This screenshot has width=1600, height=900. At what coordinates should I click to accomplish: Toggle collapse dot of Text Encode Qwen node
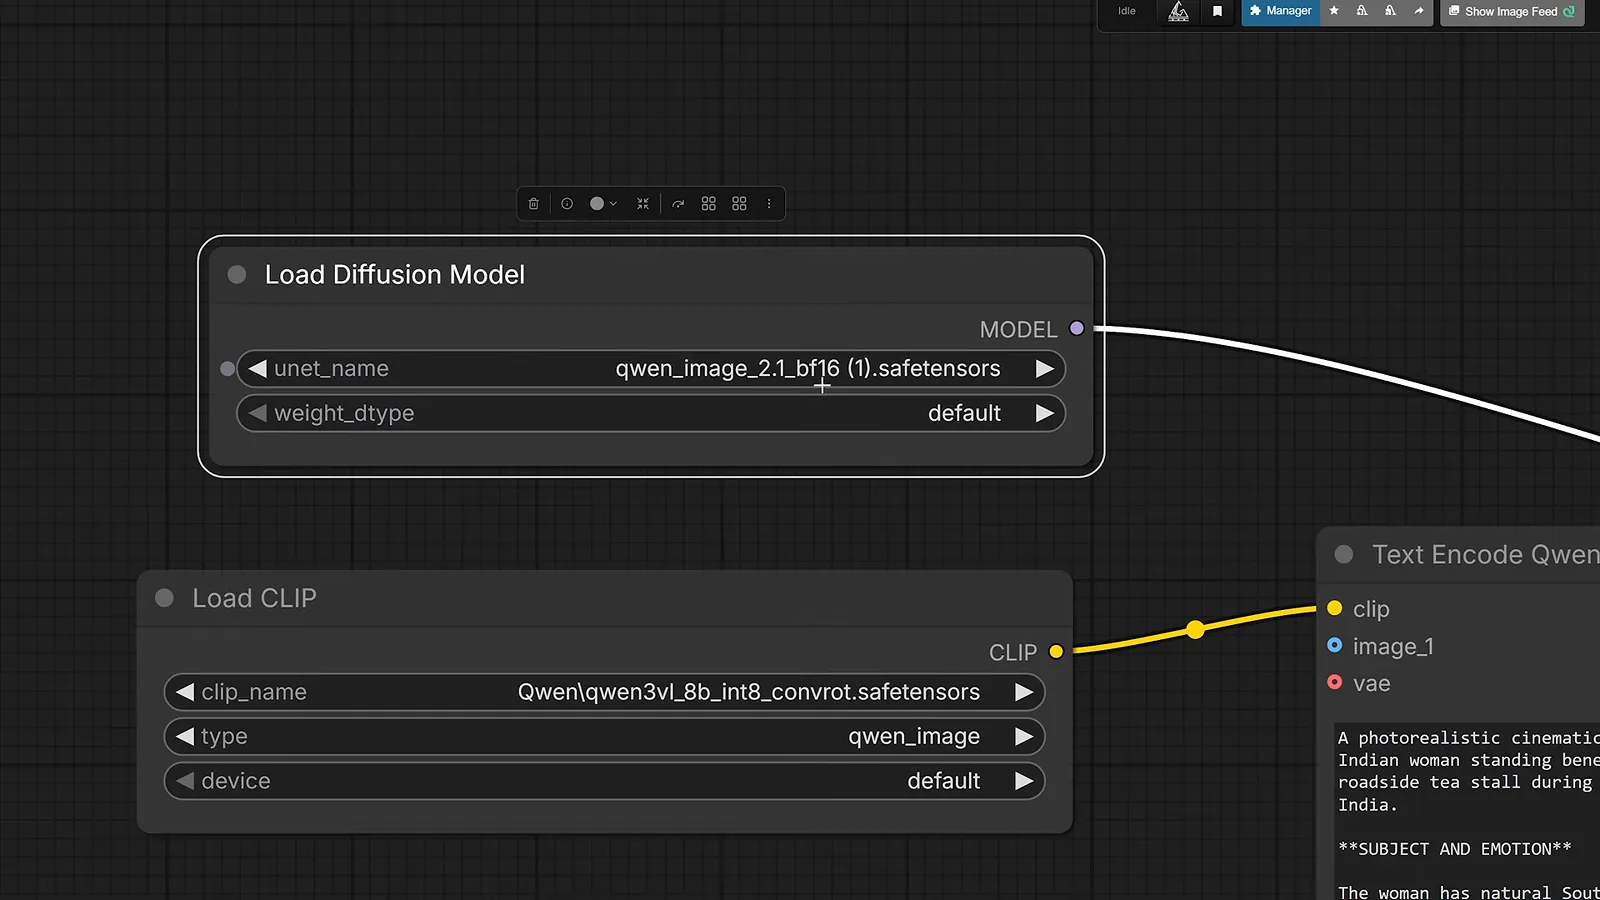coord(1344,554)
